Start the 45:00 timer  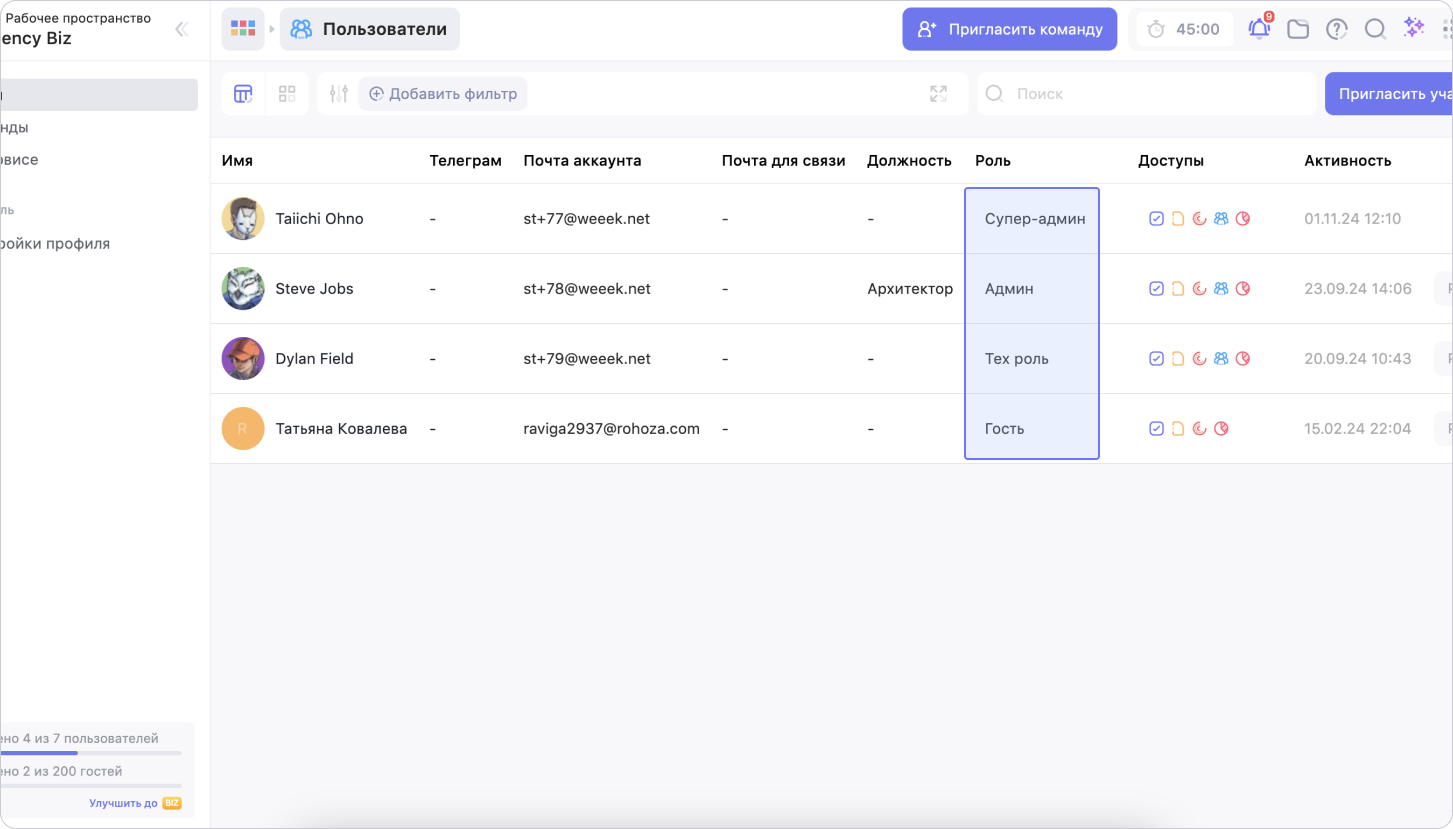(1185, 29)
